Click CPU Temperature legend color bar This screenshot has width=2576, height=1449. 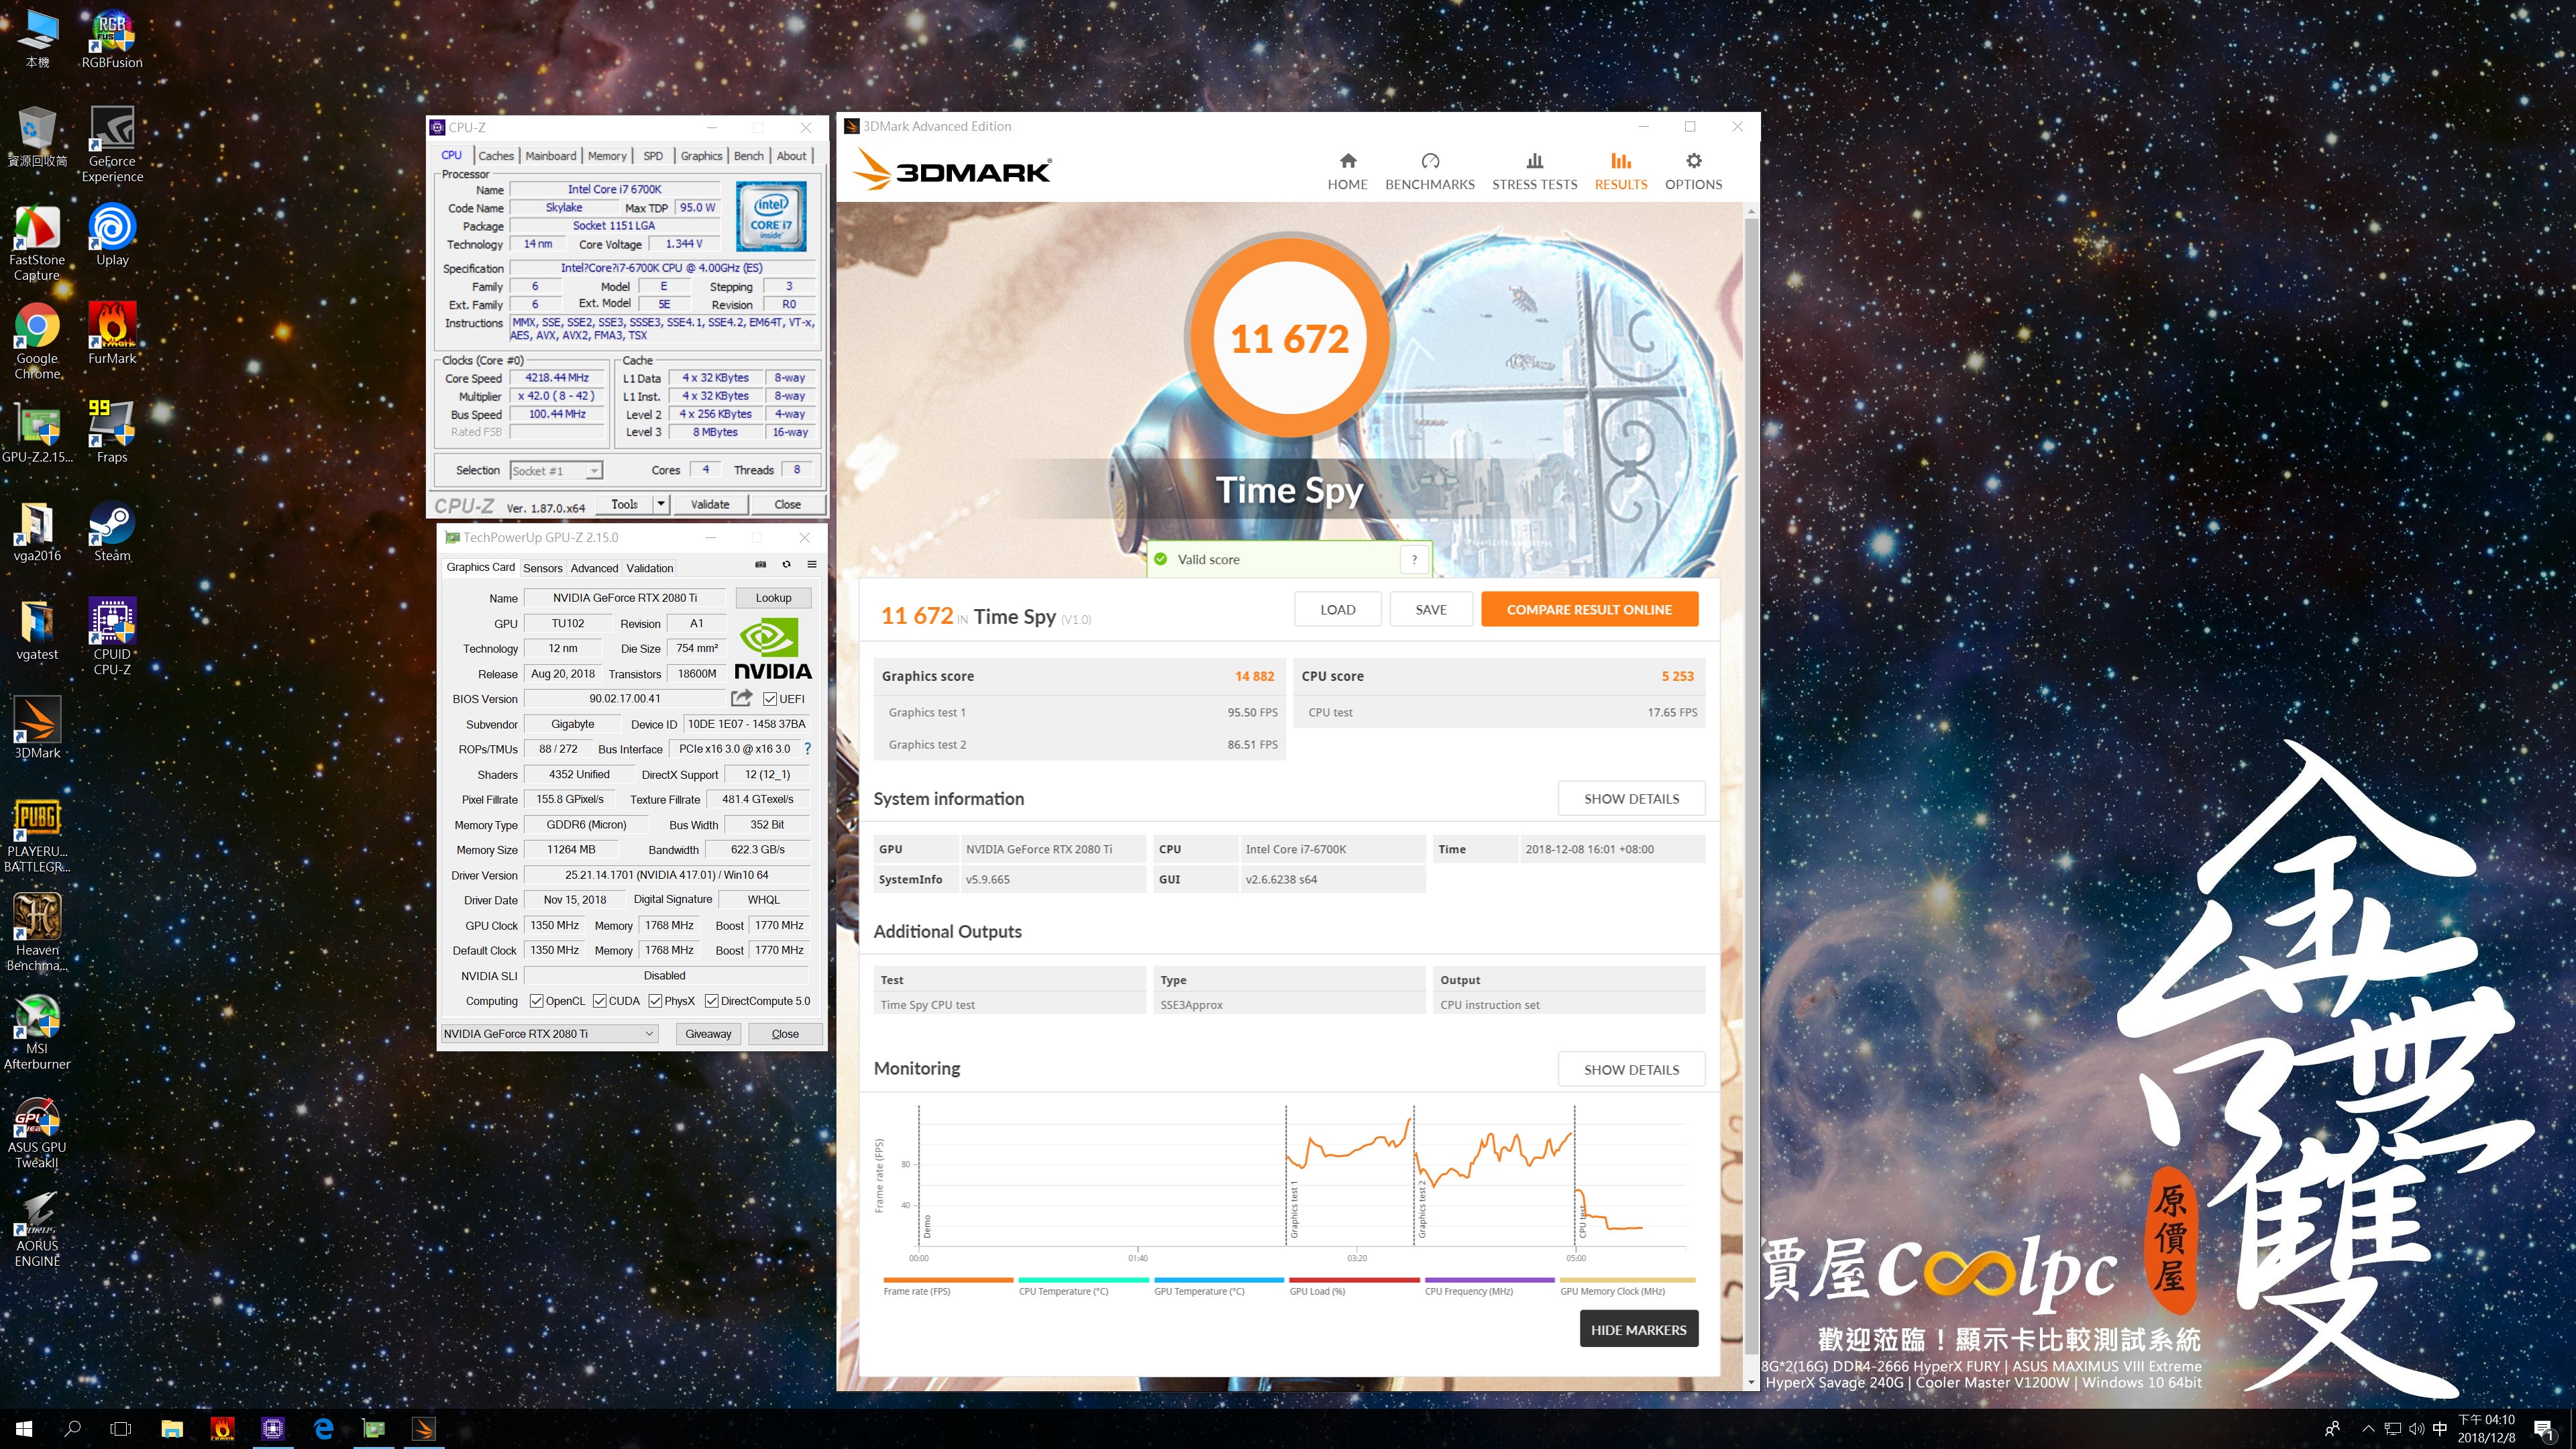1083,1280
